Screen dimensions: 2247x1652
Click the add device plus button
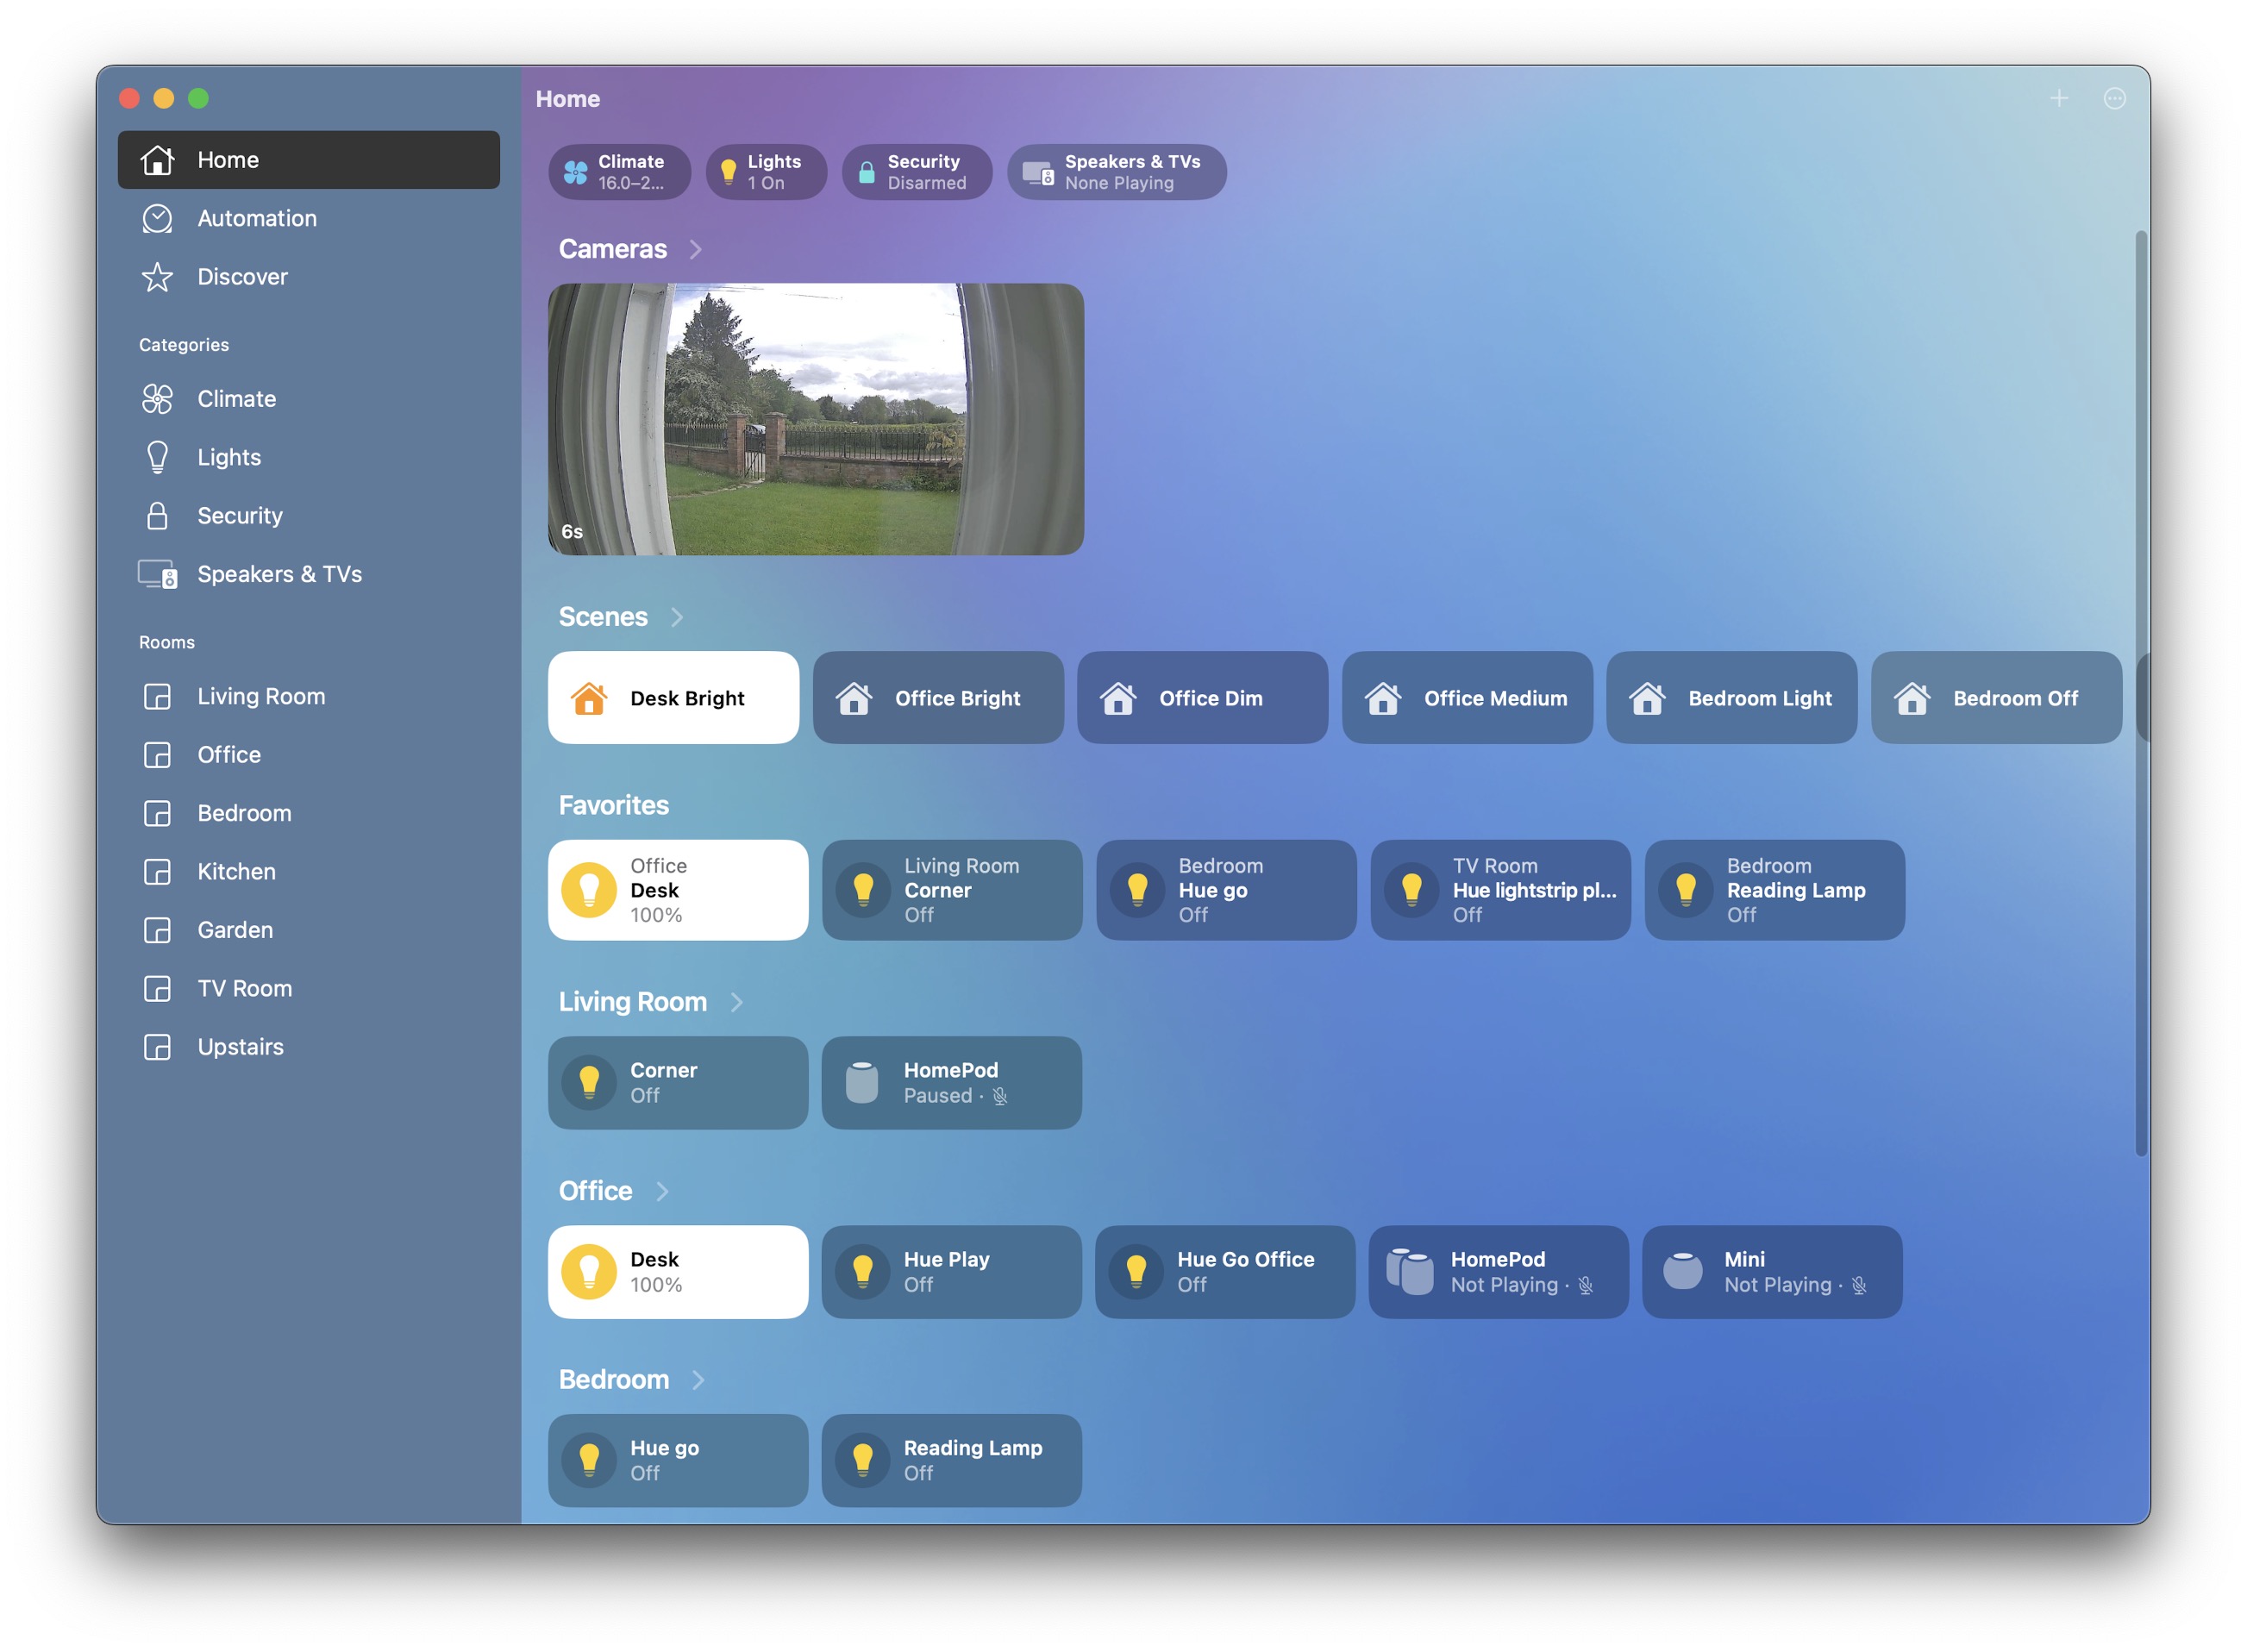coord(2058,96)
